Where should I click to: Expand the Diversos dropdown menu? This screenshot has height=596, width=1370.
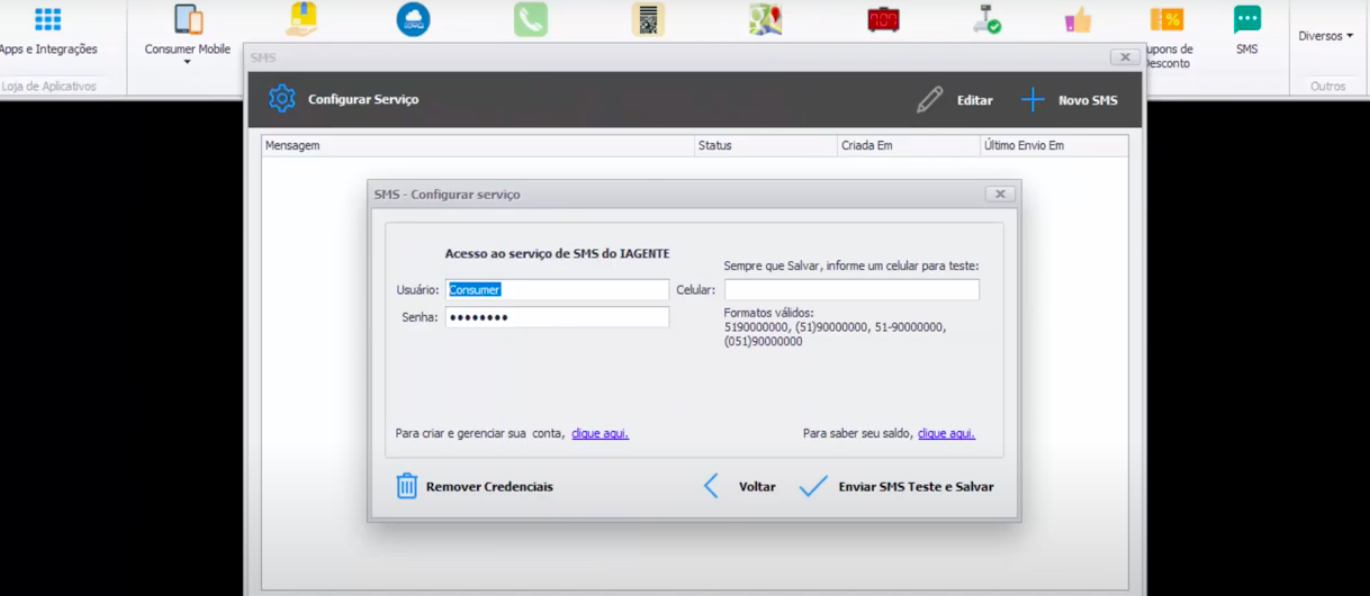click(x=1325, y=36)
